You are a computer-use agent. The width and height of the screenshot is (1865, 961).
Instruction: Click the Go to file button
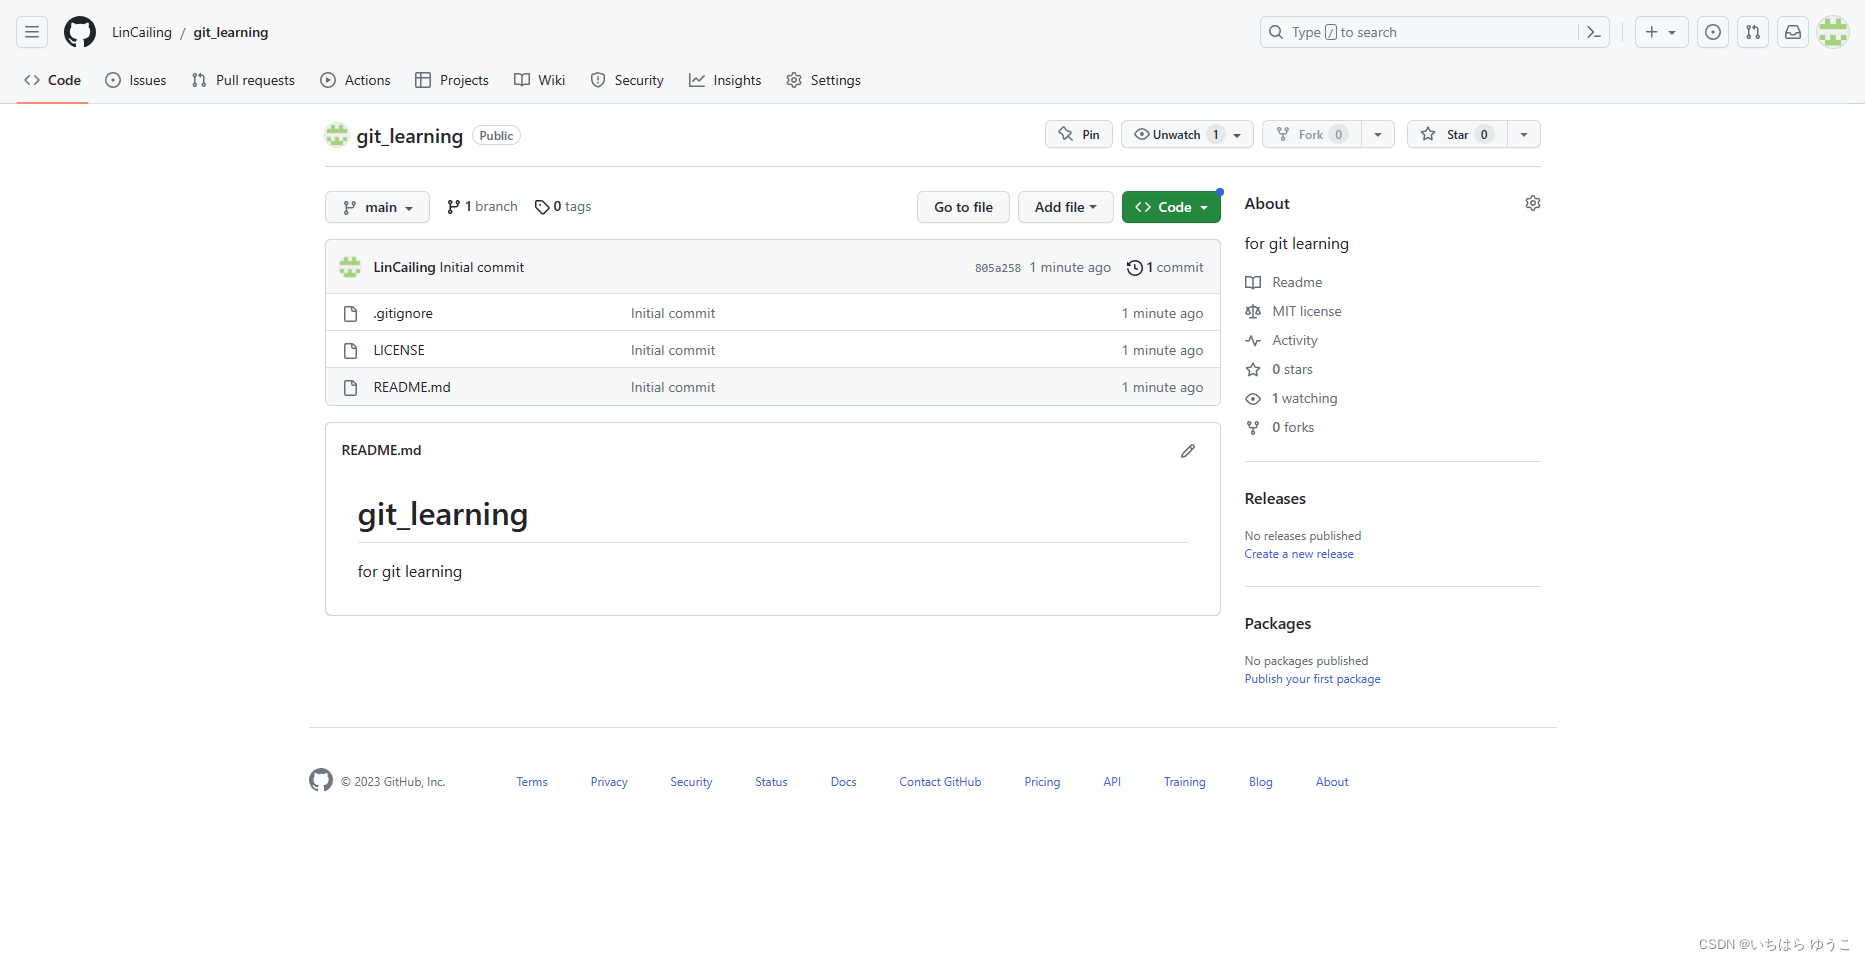click(963, 207)
